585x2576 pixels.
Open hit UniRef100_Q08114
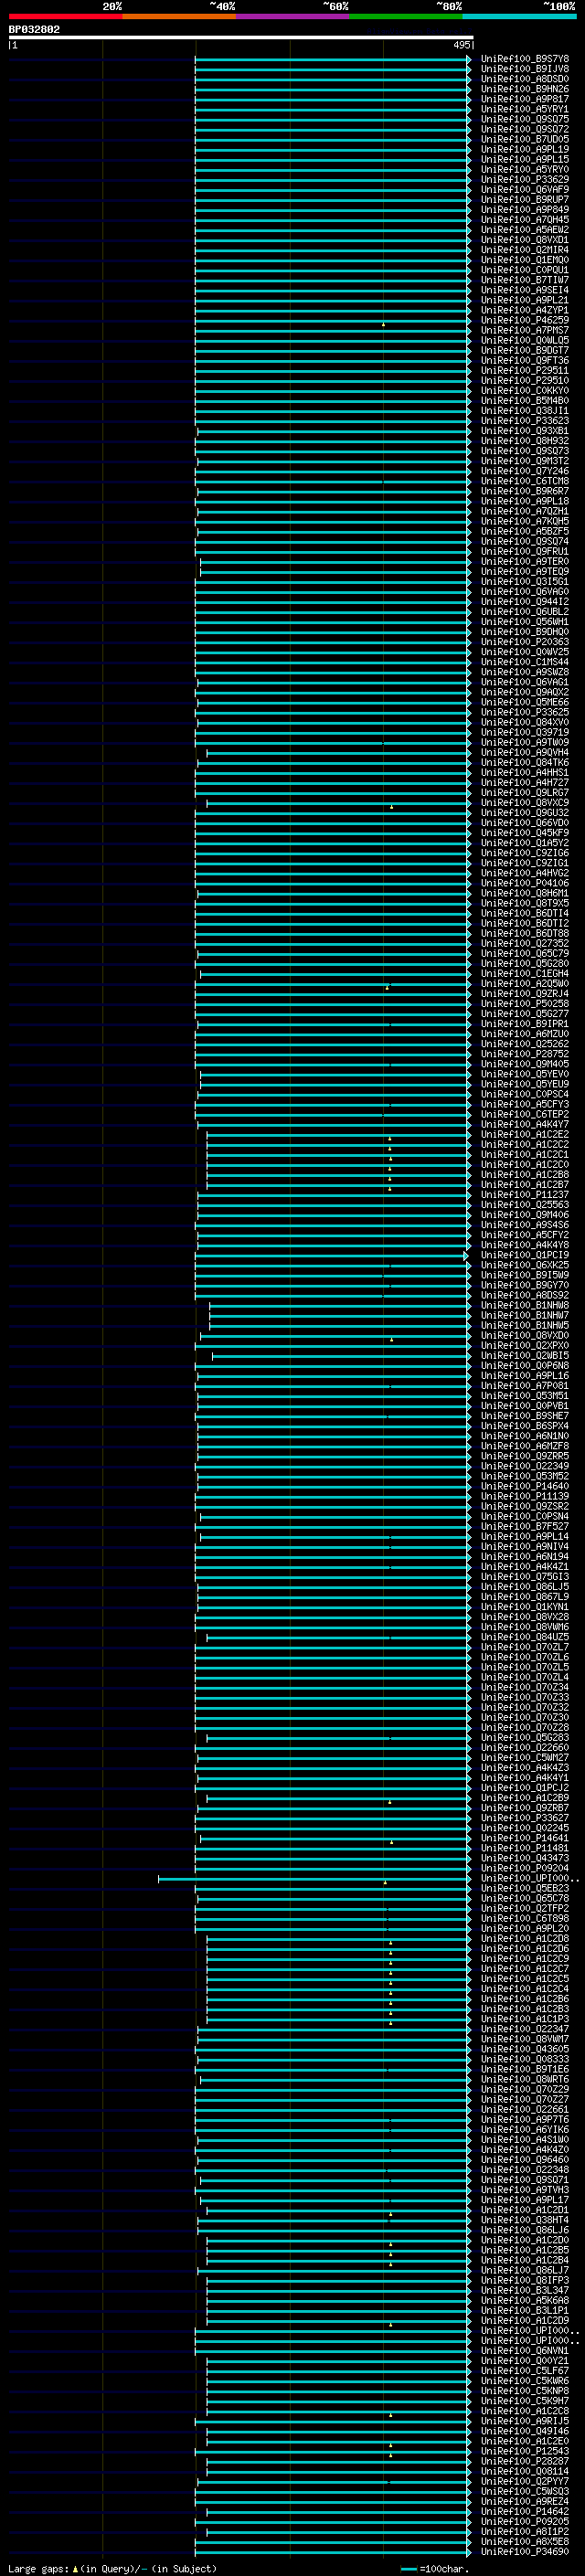[525, 2472]
